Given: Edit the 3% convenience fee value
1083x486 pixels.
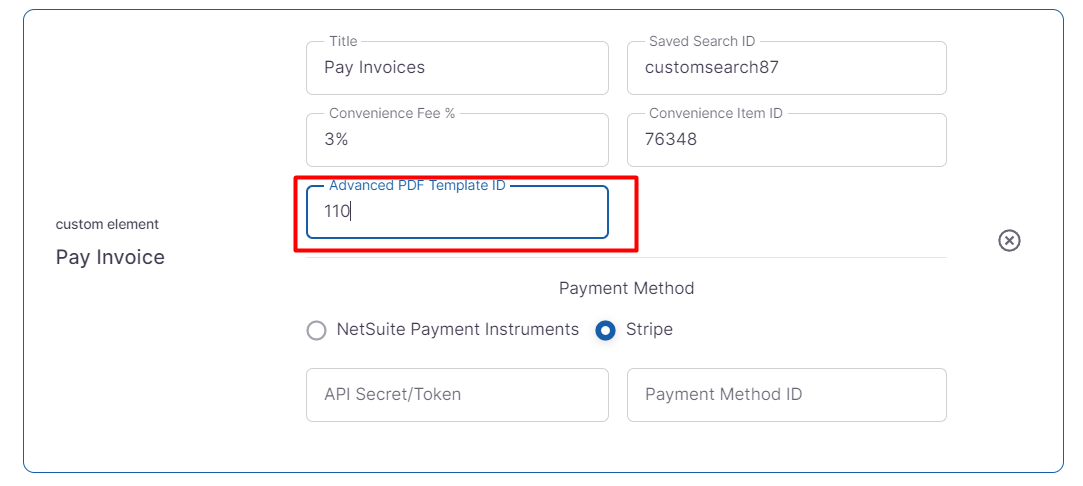Looking at the screenshot, I should [x=457, y=140].
